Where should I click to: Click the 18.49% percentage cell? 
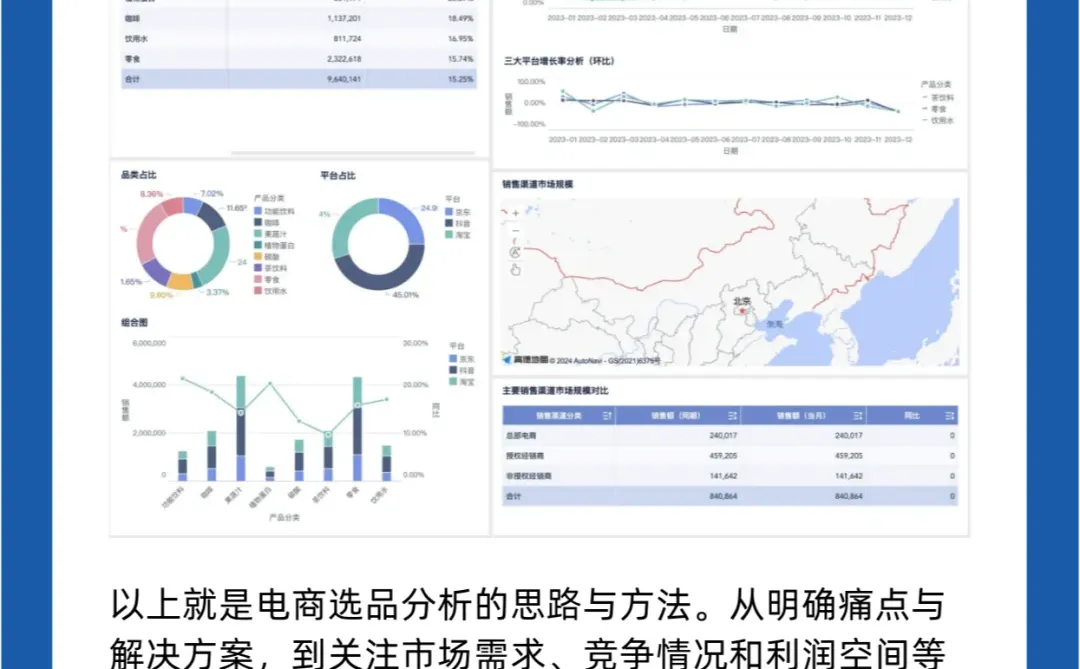[461, 19]
